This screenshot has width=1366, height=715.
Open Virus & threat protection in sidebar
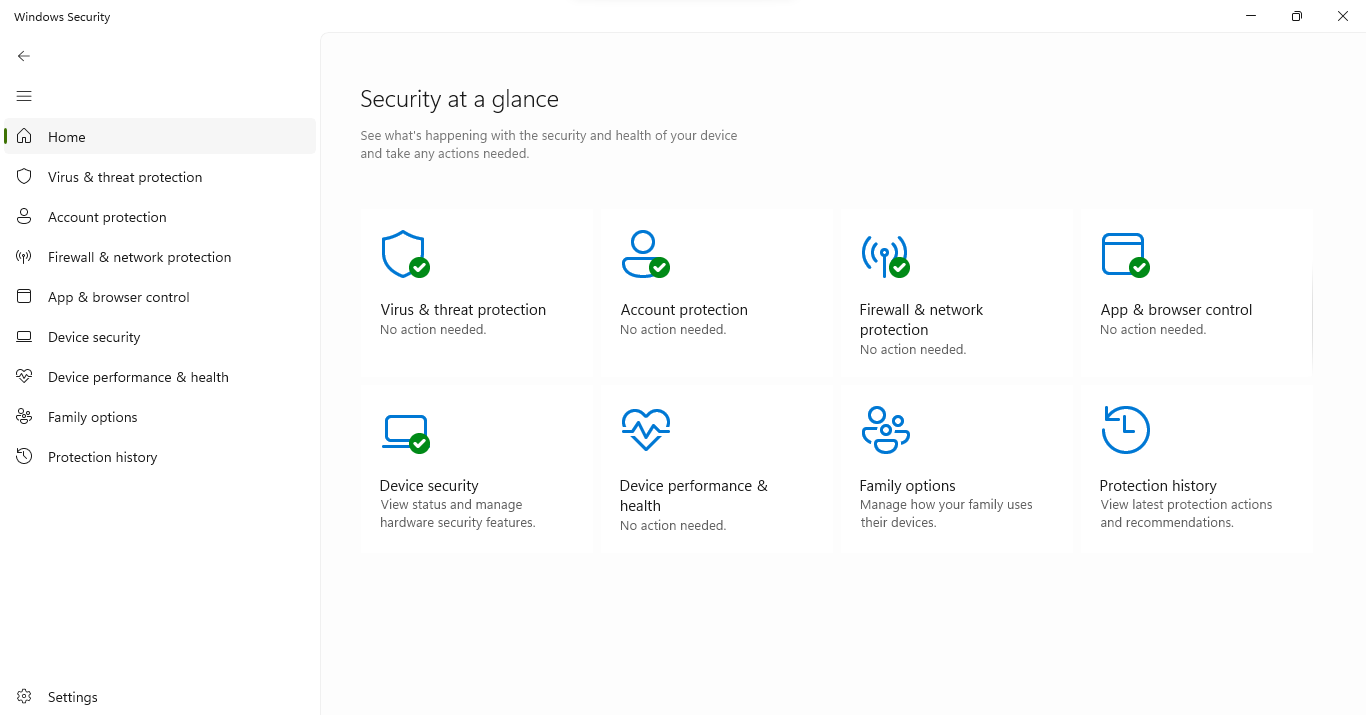(x=125, y=177)
